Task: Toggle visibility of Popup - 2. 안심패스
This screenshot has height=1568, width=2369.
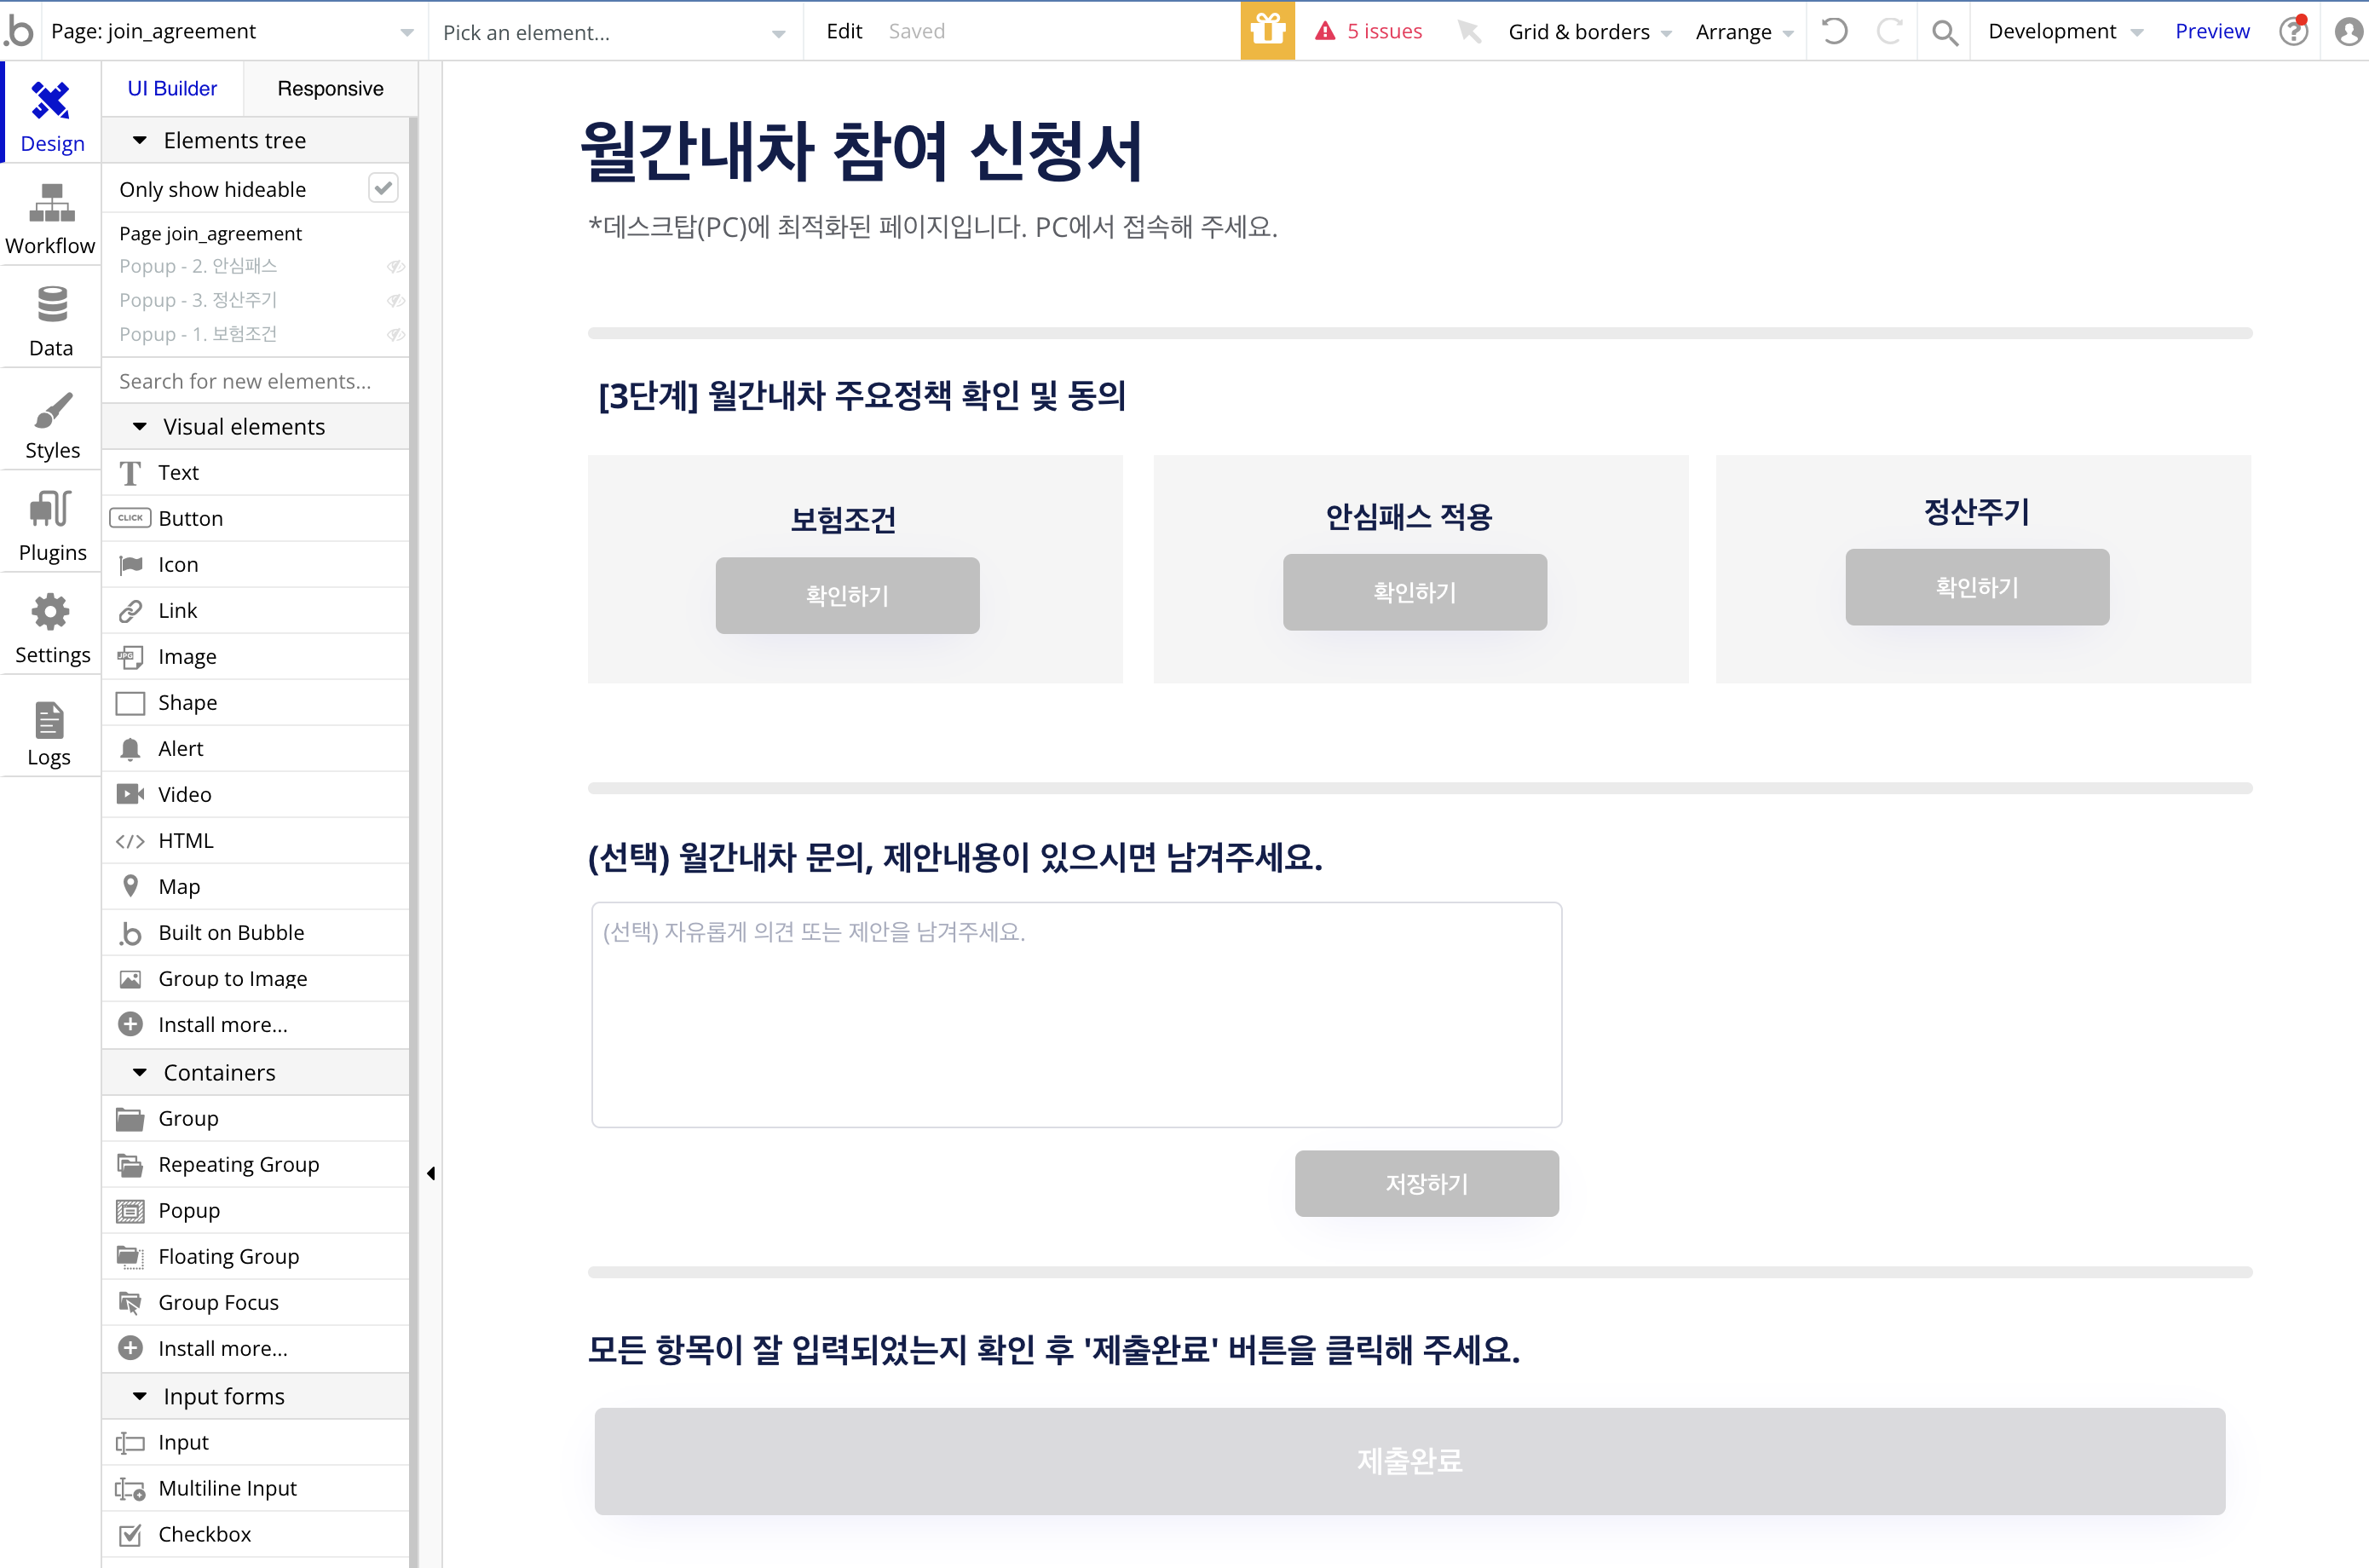Action: 396,266
